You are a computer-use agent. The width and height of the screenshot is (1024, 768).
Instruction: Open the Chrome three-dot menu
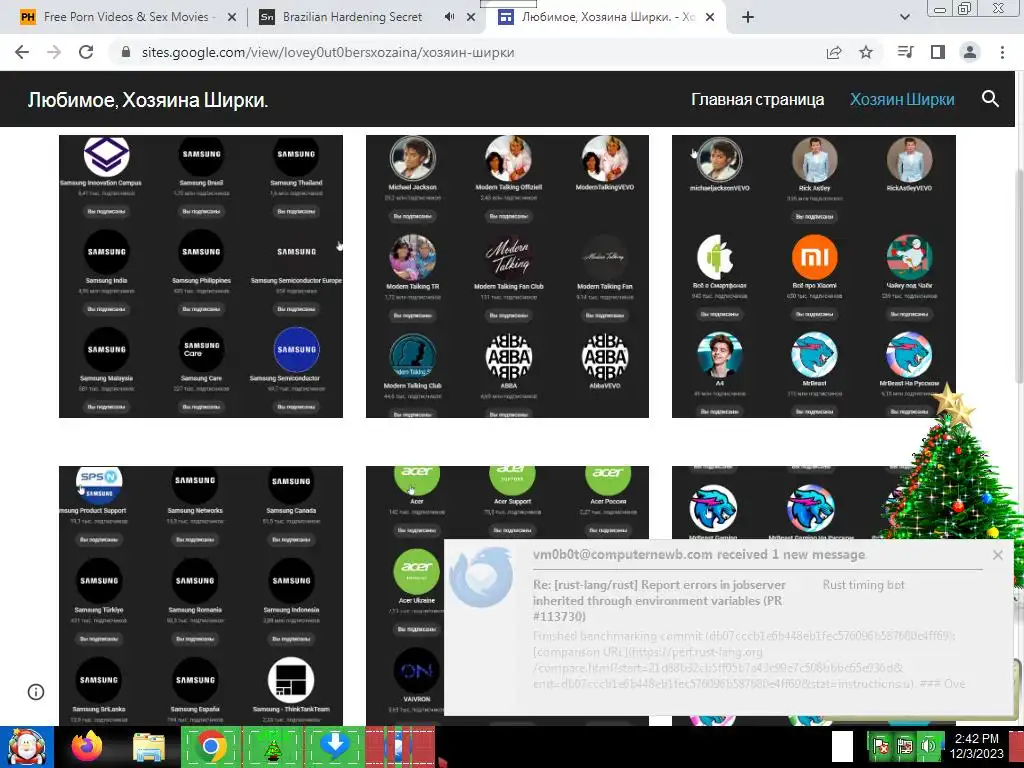pos(1002,52)
